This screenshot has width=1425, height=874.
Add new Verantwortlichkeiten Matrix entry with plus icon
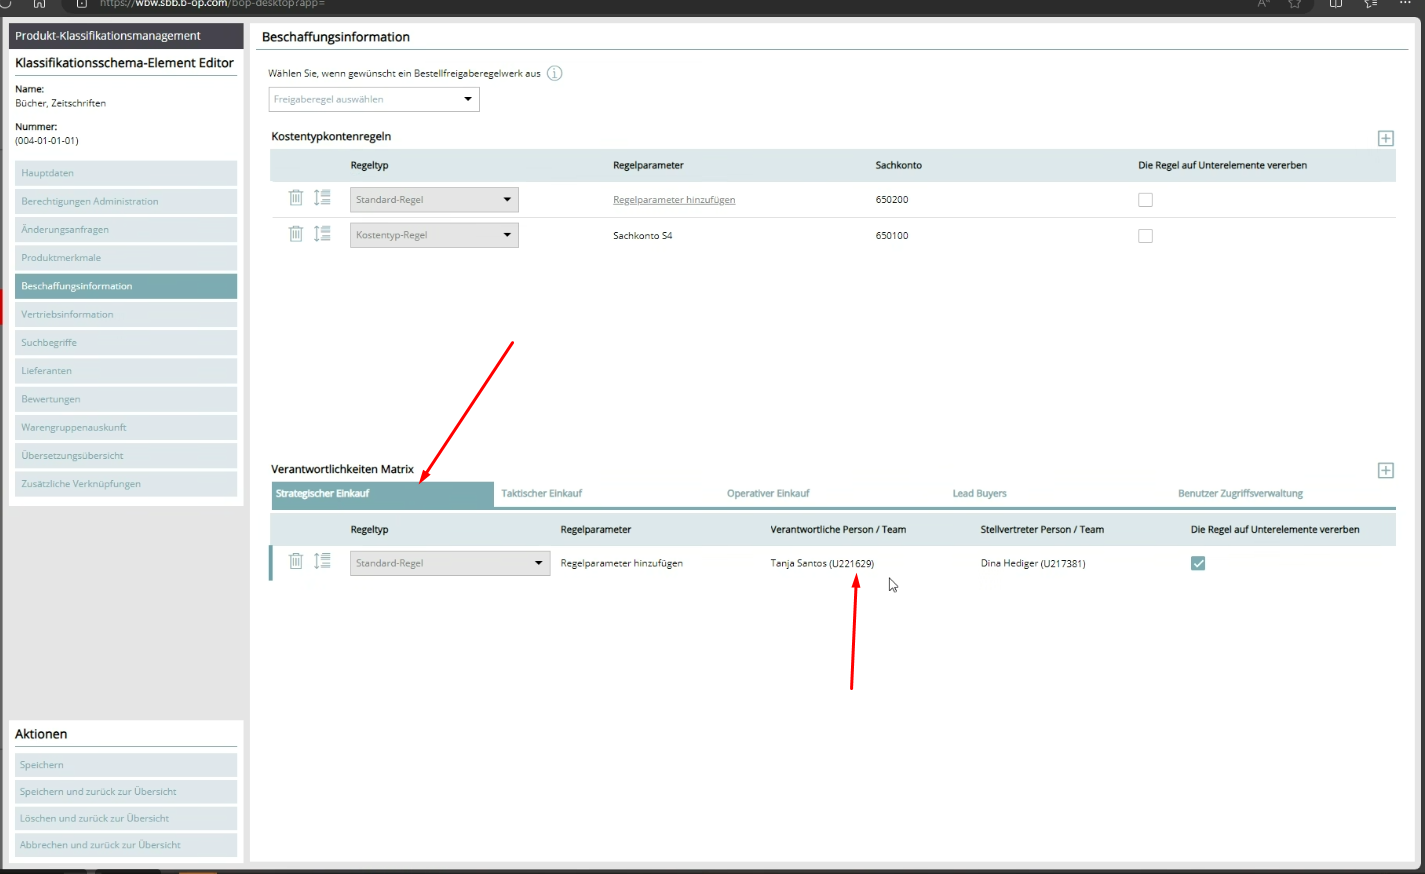1385,471
